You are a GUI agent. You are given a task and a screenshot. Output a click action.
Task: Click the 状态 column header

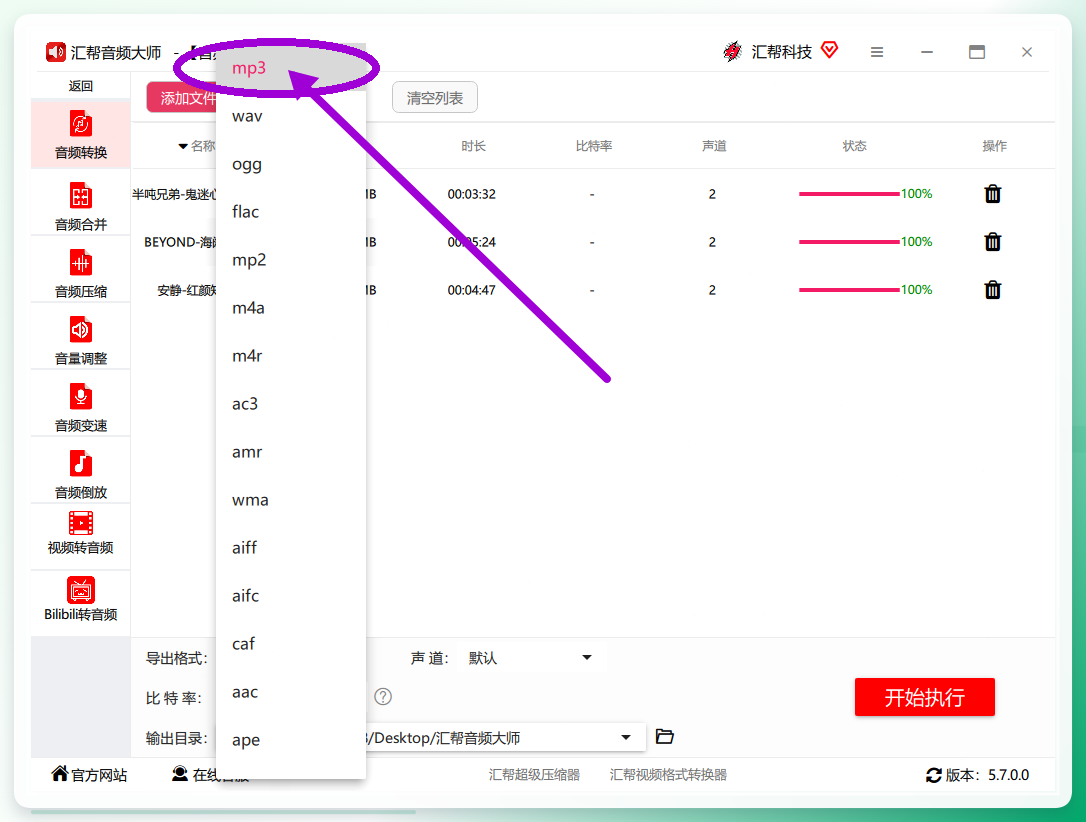[854, 146]
